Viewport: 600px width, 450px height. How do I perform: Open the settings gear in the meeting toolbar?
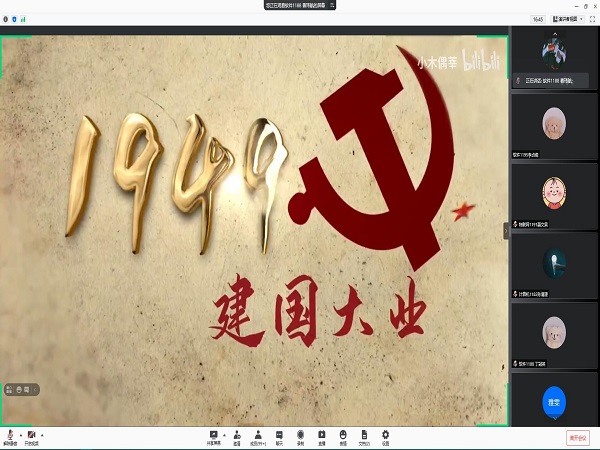(385, 435)
